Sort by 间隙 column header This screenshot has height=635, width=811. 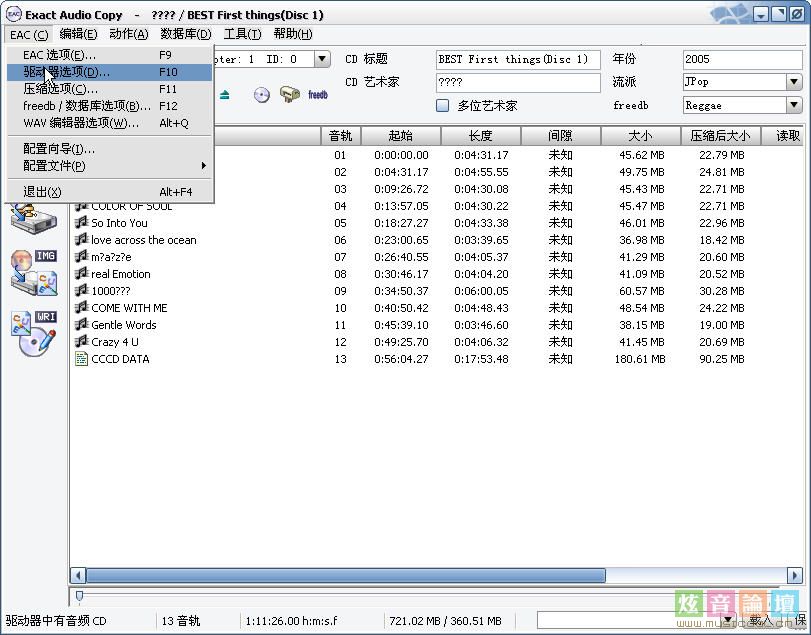click(x=561, y=136)
